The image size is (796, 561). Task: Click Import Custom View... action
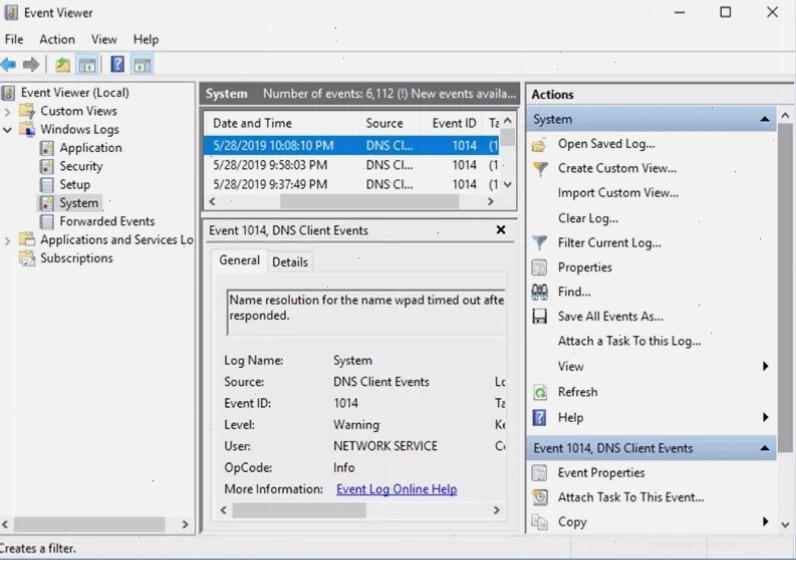[x=618, y=193]
